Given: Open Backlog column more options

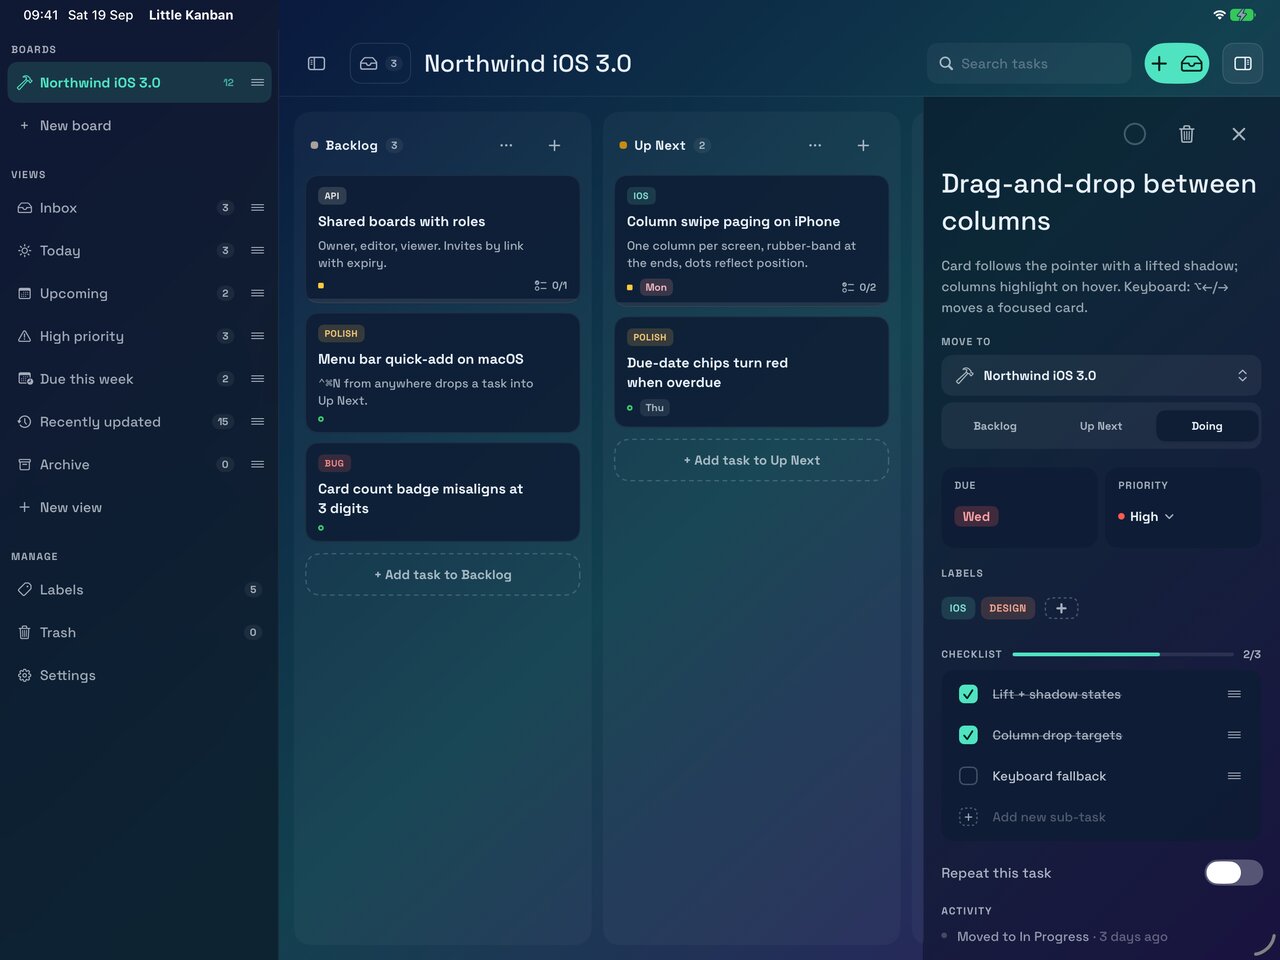Looking at the screenshot, I should tap(506, 145).
